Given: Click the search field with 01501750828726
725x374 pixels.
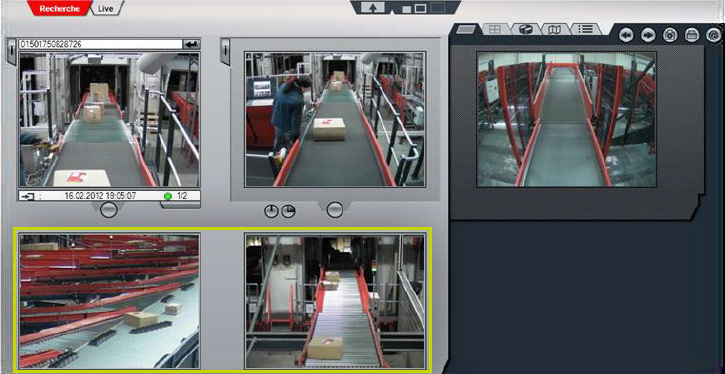Looking at the screenshot, I should pos(100,44).
